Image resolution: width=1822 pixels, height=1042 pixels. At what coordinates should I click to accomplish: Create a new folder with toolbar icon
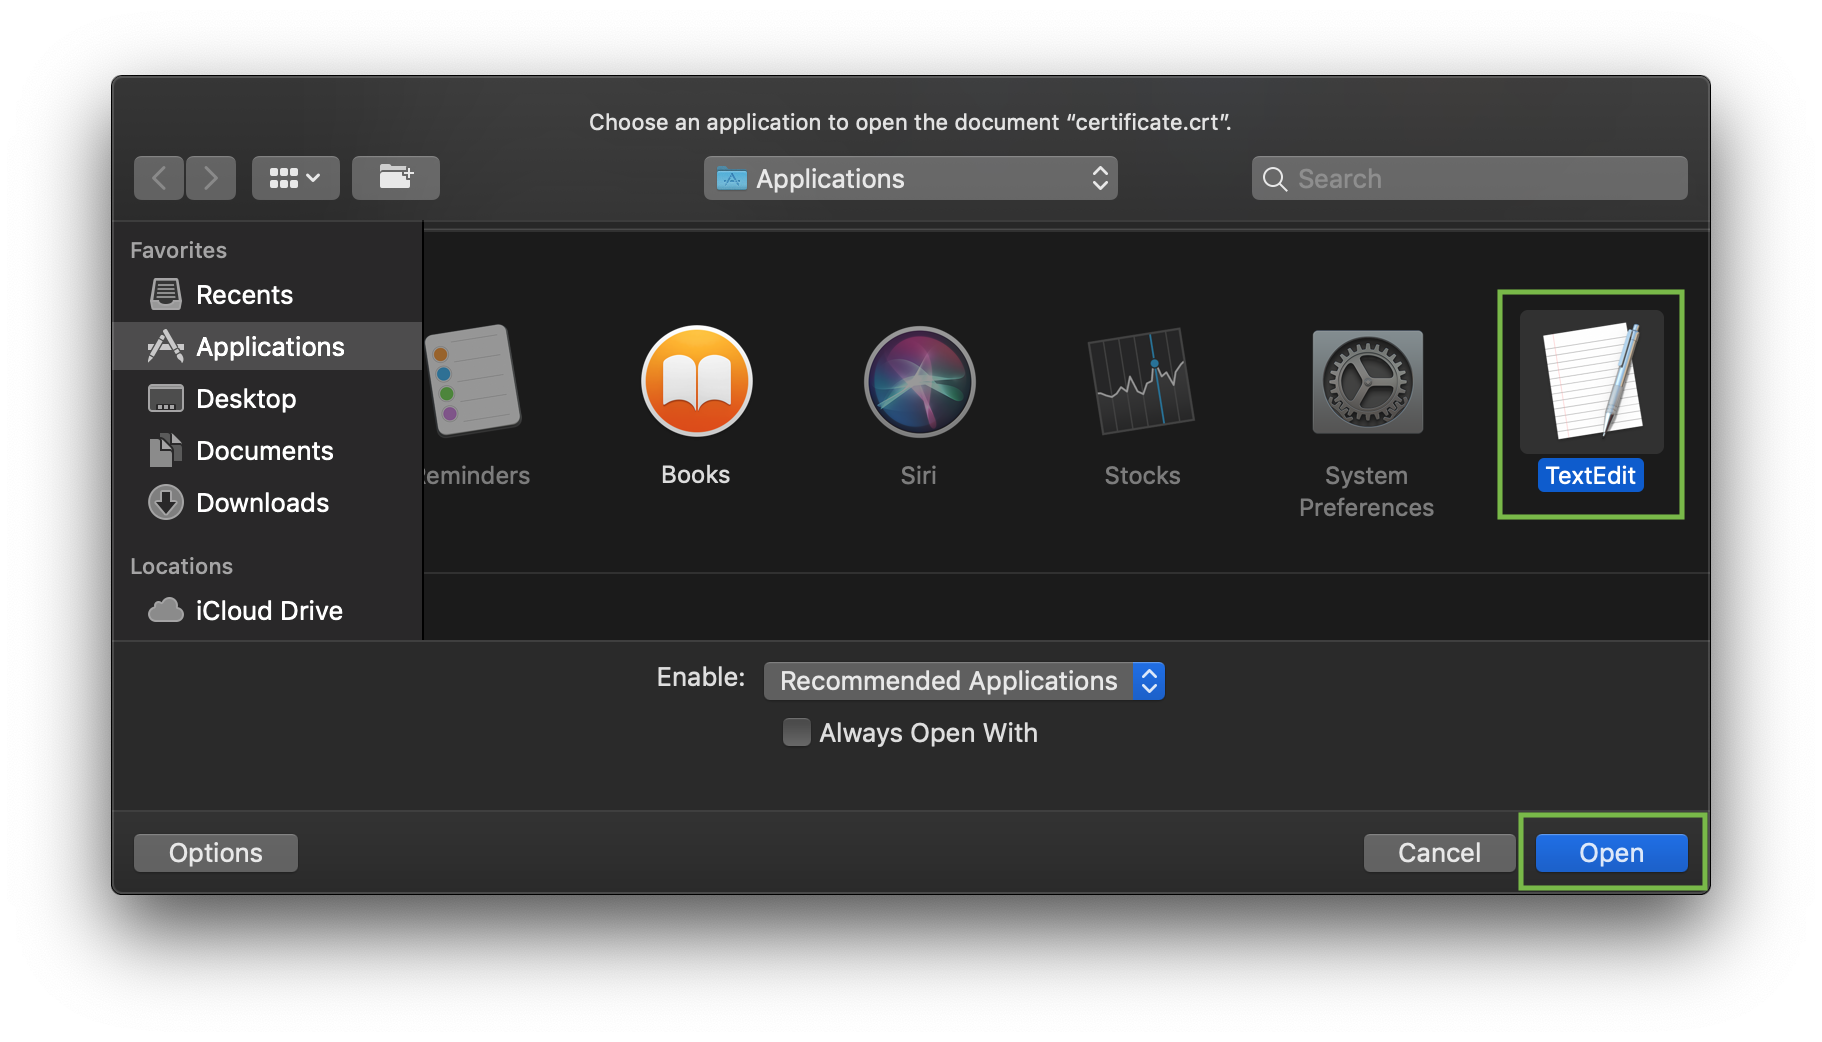point(395,178)
